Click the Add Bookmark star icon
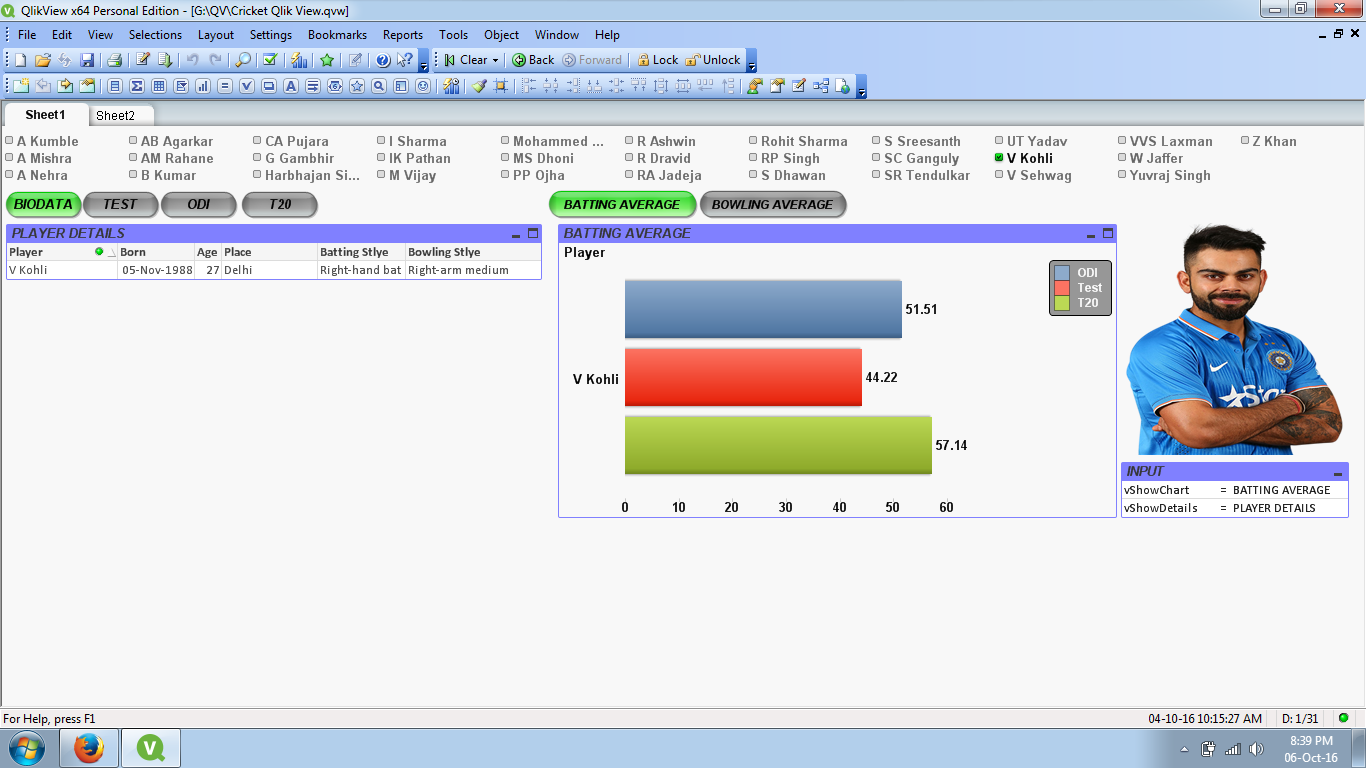The image size is (1366, 768). tap(327, 60)
